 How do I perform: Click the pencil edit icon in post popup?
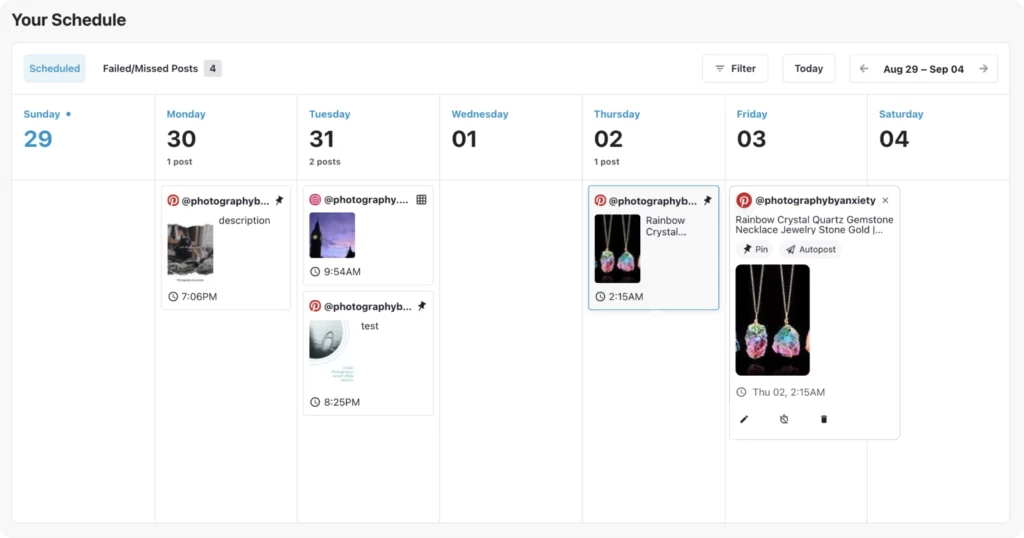744,419
